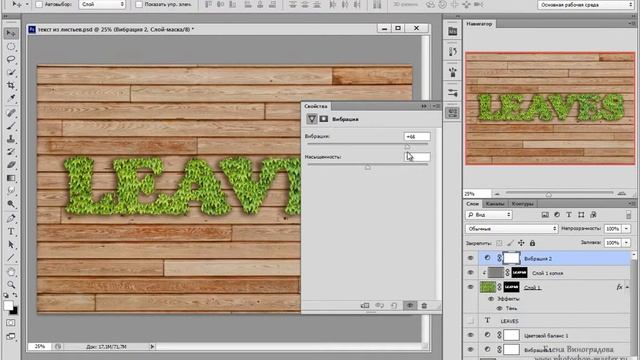Filter layers by type layer icon
The width and height of the screenshot is (640, 360).
(569, 215)
